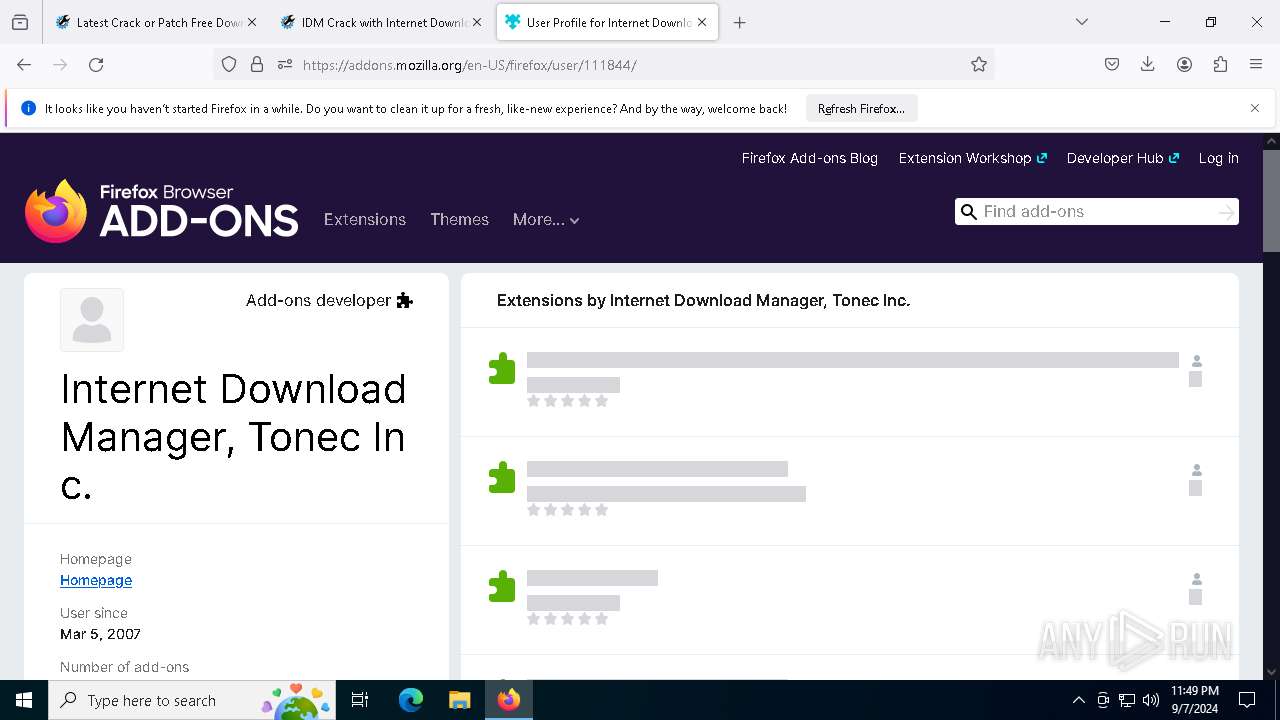Click the user profile avatar image

92,320
